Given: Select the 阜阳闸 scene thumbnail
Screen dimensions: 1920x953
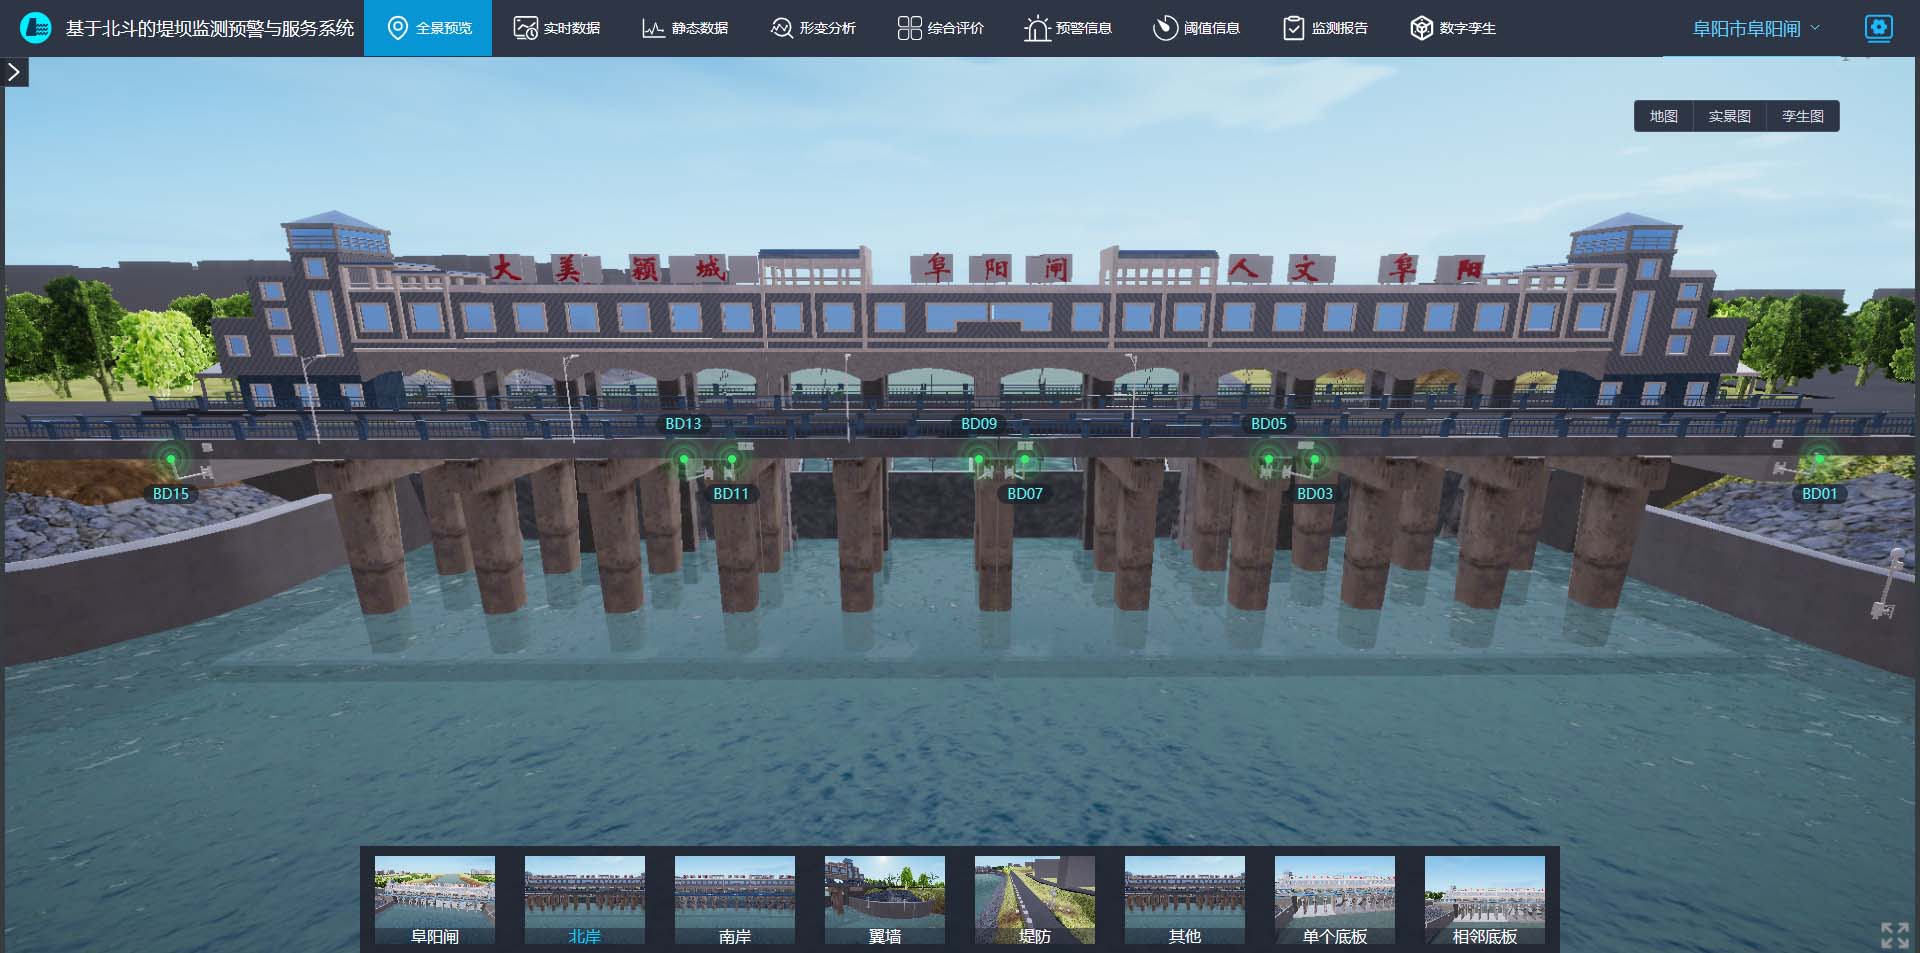Looking at the screenshot, I should pyautogui.click(x=435, y=900).
